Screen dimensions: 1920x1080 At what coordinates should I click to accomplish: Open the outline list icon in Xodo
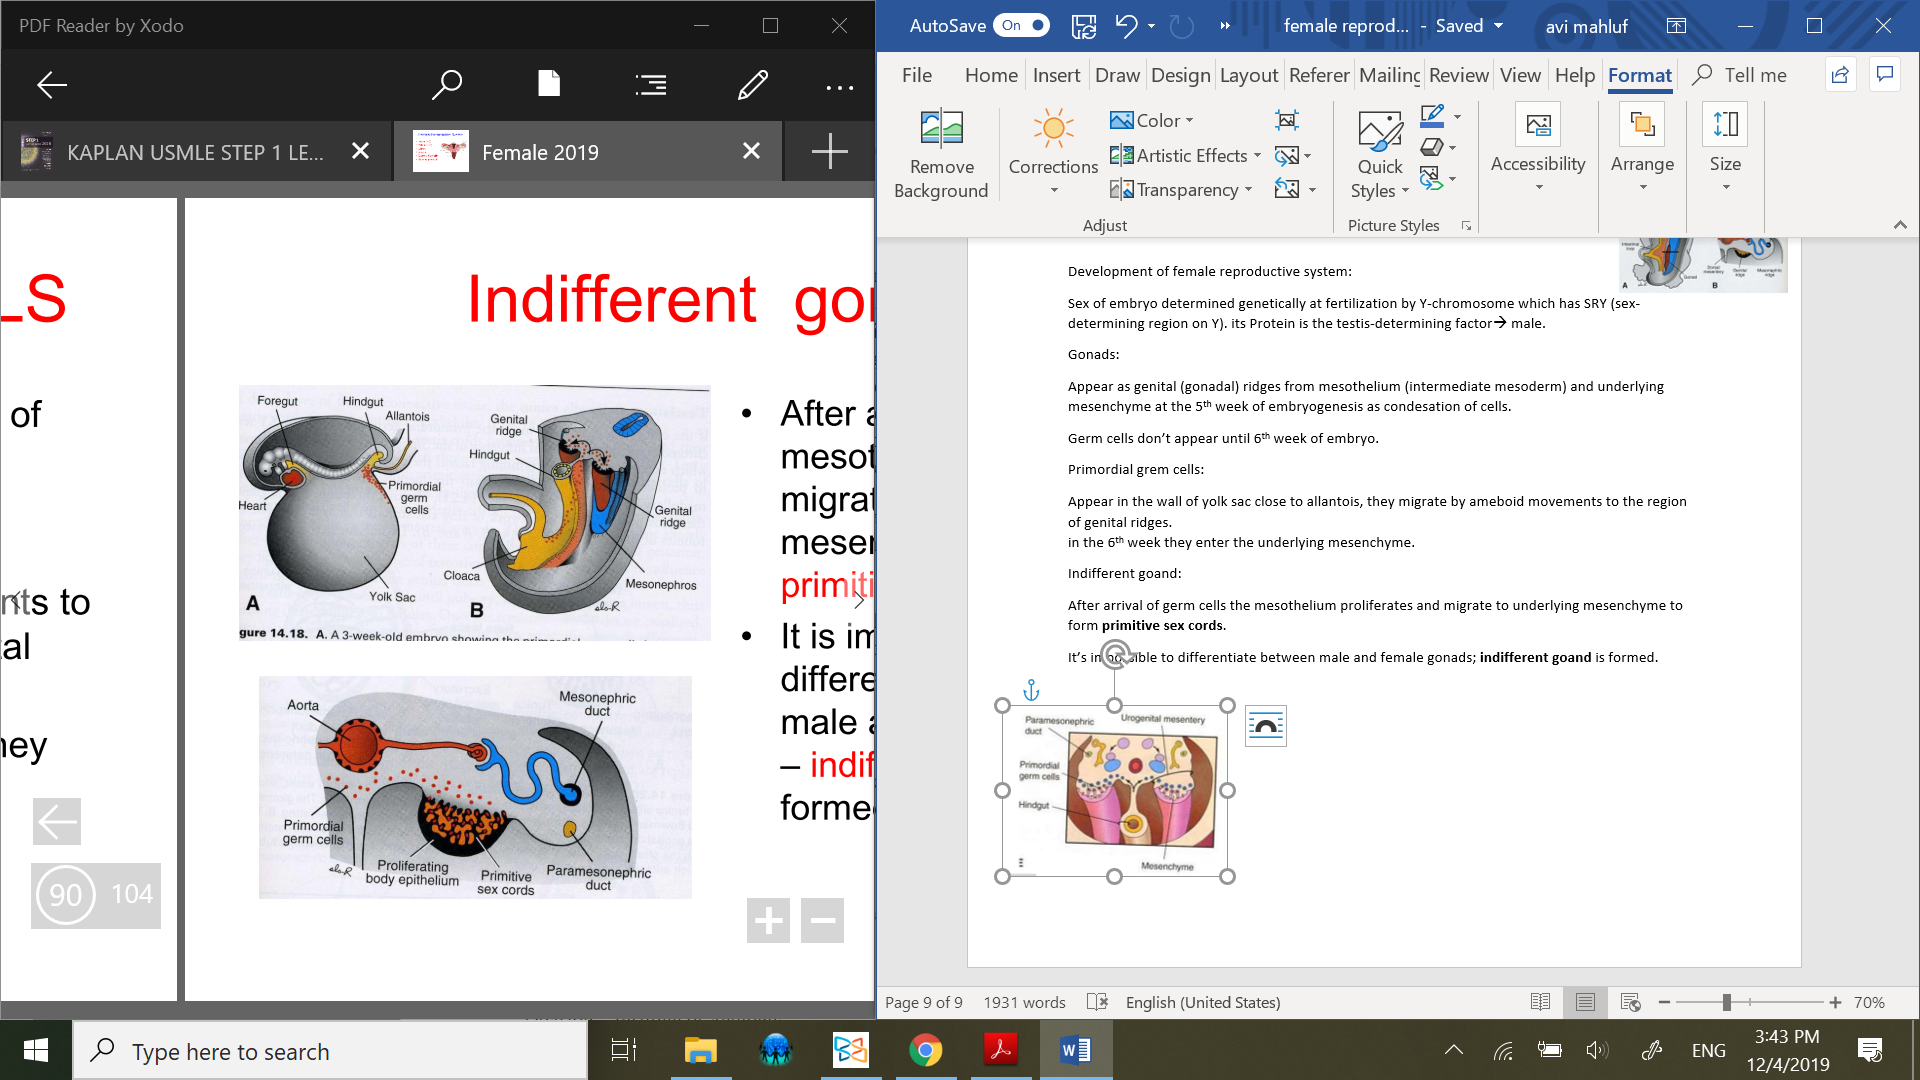pos(650,85)
